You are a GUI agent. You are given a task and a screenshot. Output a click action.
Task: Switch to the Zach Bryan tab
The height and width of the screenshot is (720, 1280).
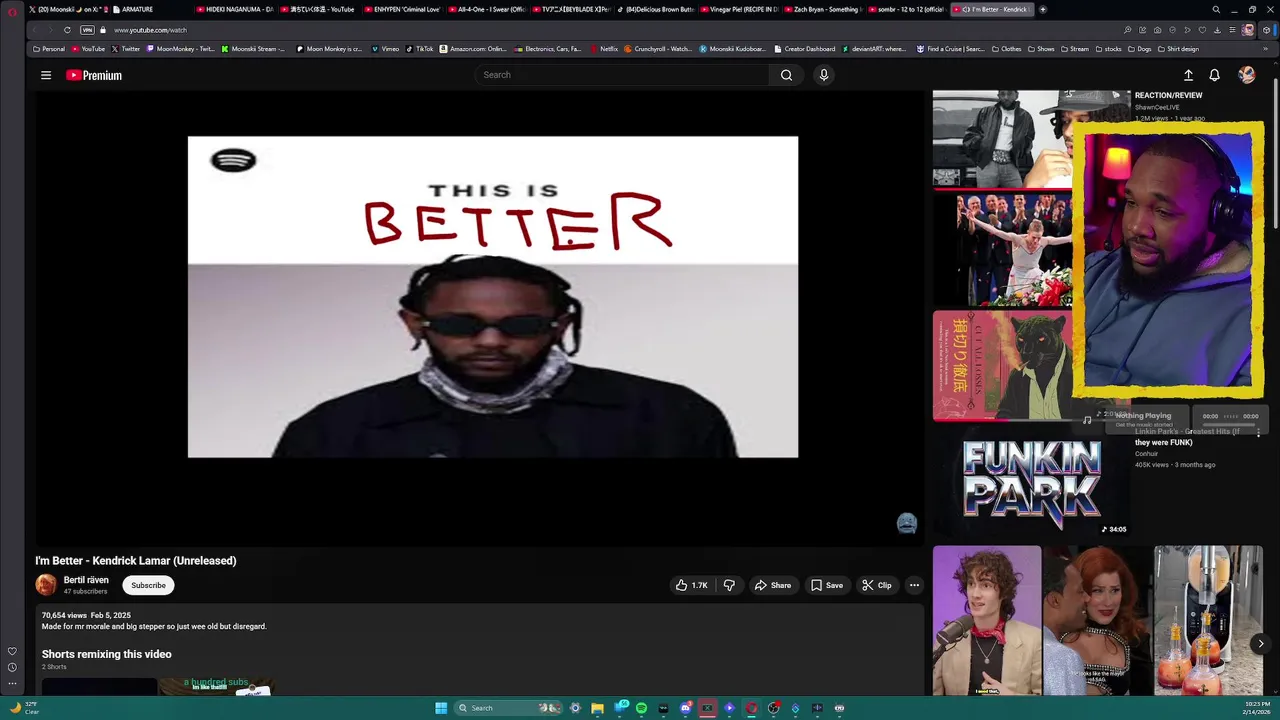click(822, 9)
